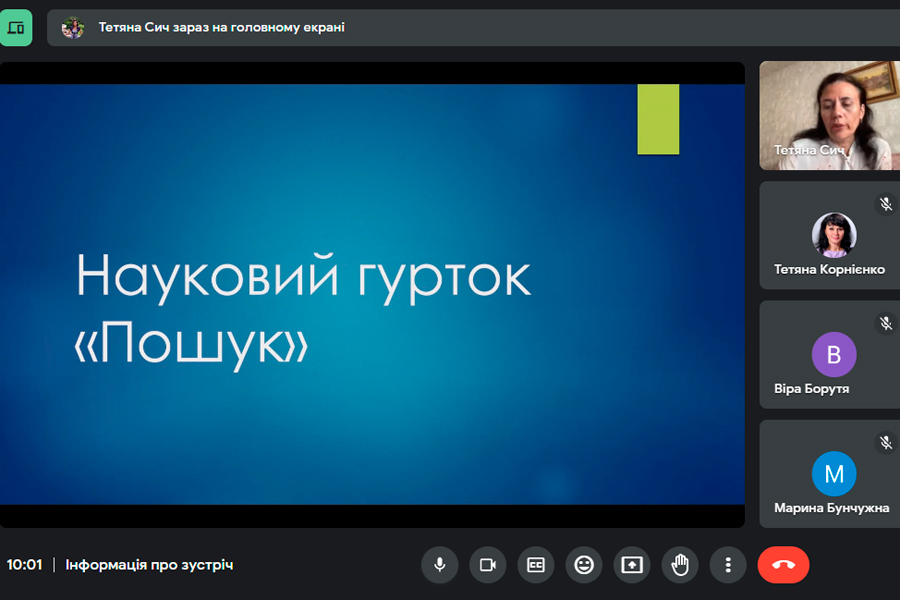Click the shared slide titled Науковий гурток
The image size is (900, 600).
373,295
